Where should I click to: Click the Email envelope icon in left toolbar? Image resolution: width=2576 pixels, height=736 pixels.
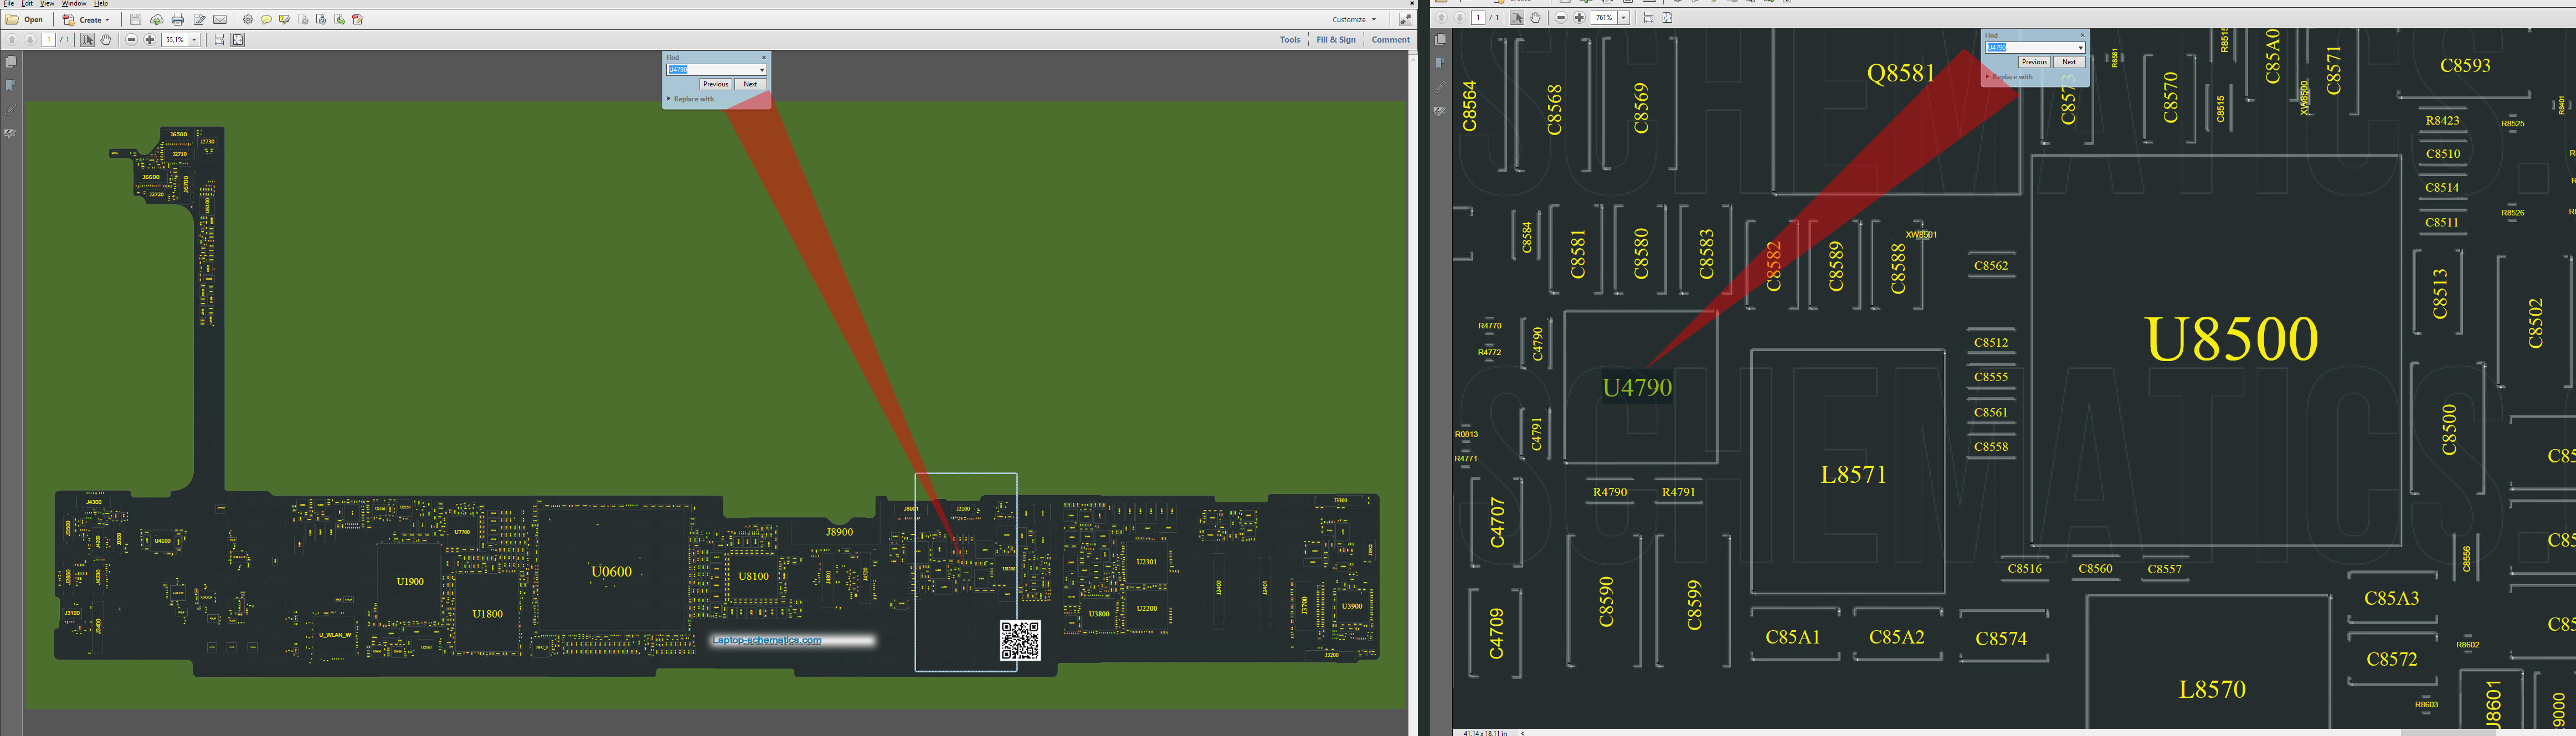click(x=220, y=20)
